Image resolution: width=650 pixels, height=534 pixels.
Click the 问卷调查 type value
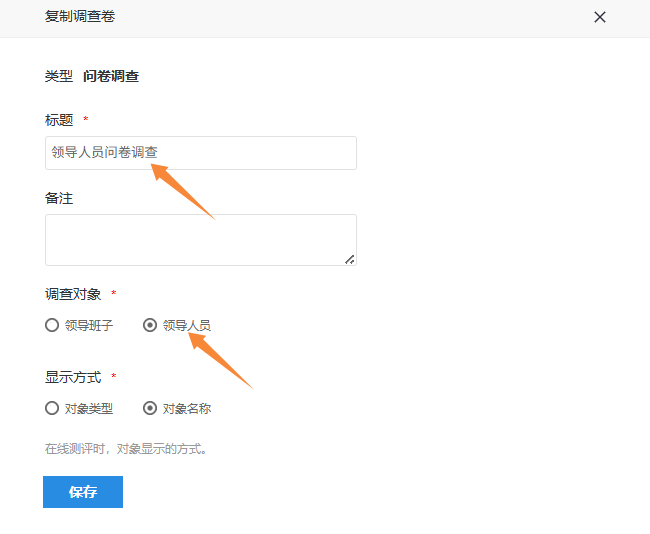pyautogui.click(x=111, y=76)
